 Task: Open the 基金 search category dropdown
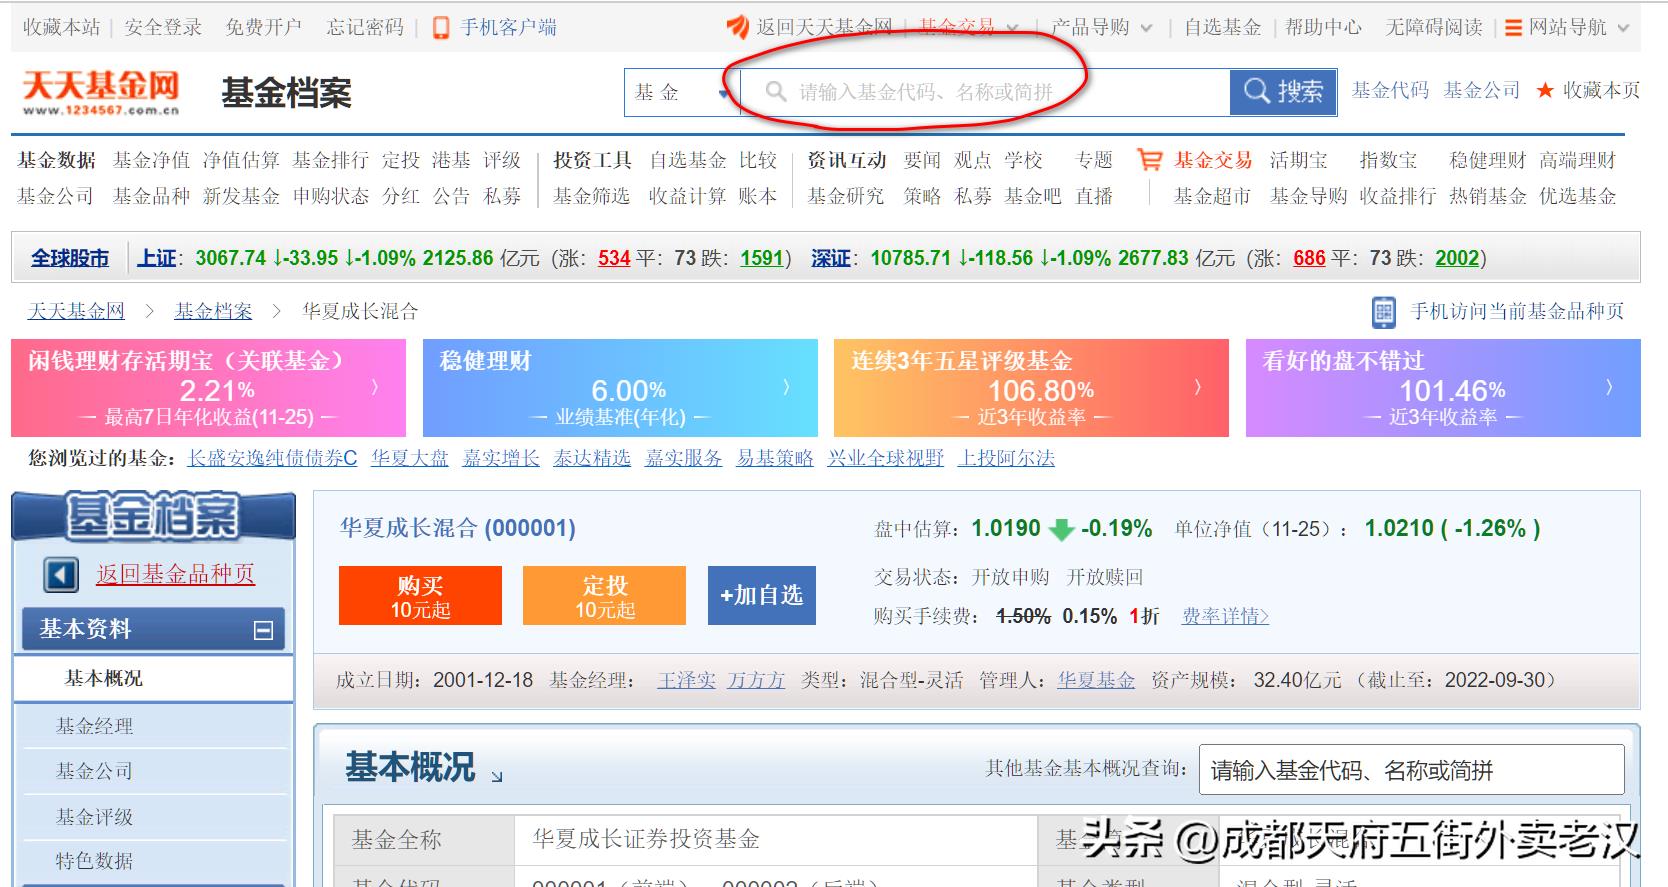click(x=681, y=92)
